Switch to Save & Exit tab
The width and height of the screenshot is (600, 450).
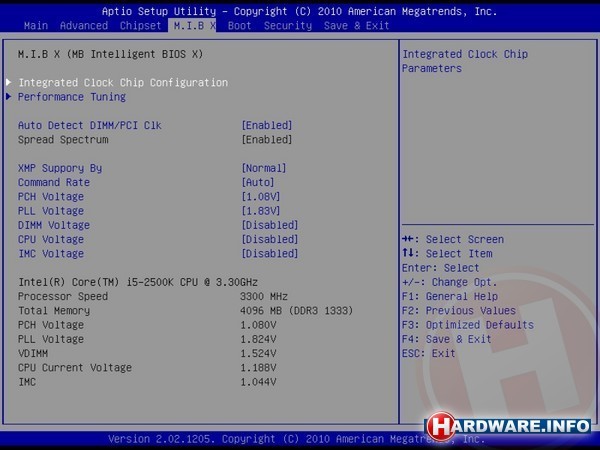tap(356, 25)
